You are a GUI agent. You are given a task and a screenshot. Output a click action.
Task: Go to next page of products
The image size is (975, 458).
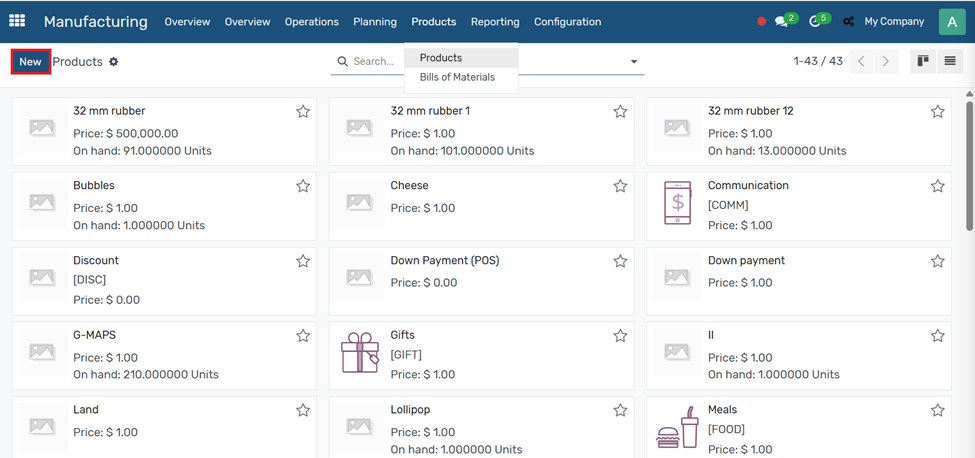pyautogui.click(x=885, y=62)
